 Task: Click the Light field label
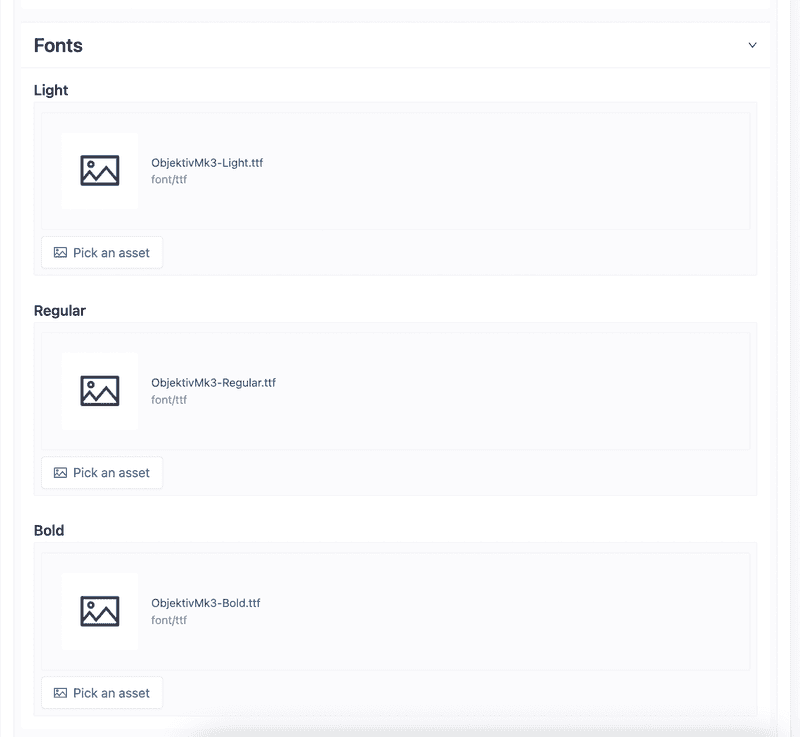pyautogui.click(x=51, y=90)
